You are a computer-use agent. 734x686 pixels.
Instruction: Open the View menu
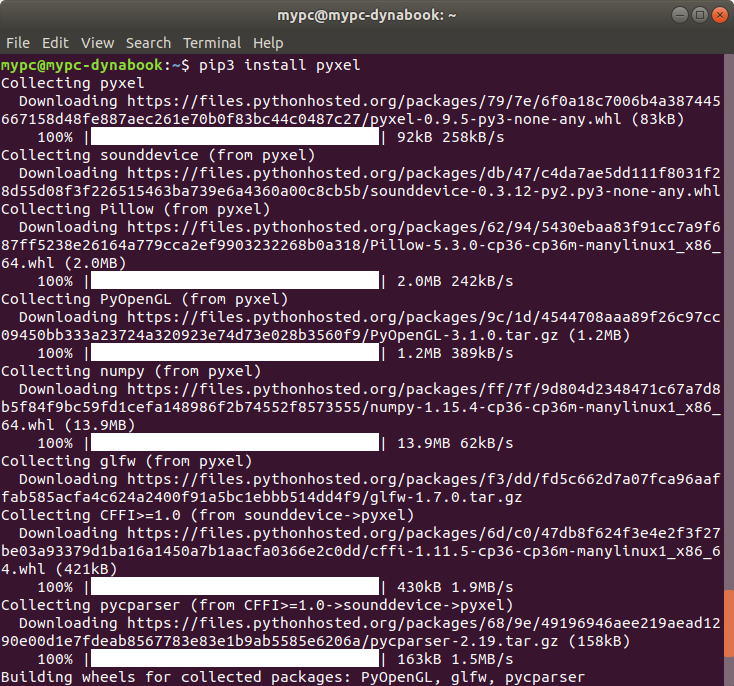point(97,43)
